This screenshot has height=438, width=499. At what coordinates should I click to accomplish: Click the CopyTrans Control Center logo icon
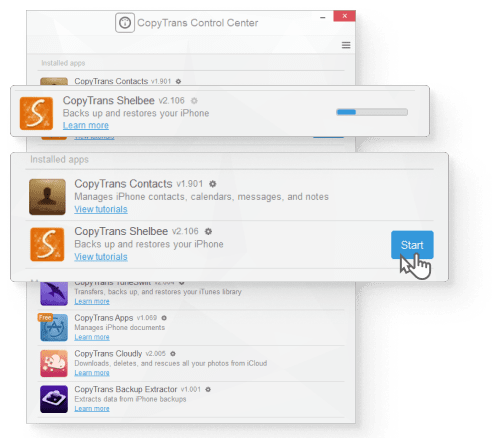pos(125,23)
